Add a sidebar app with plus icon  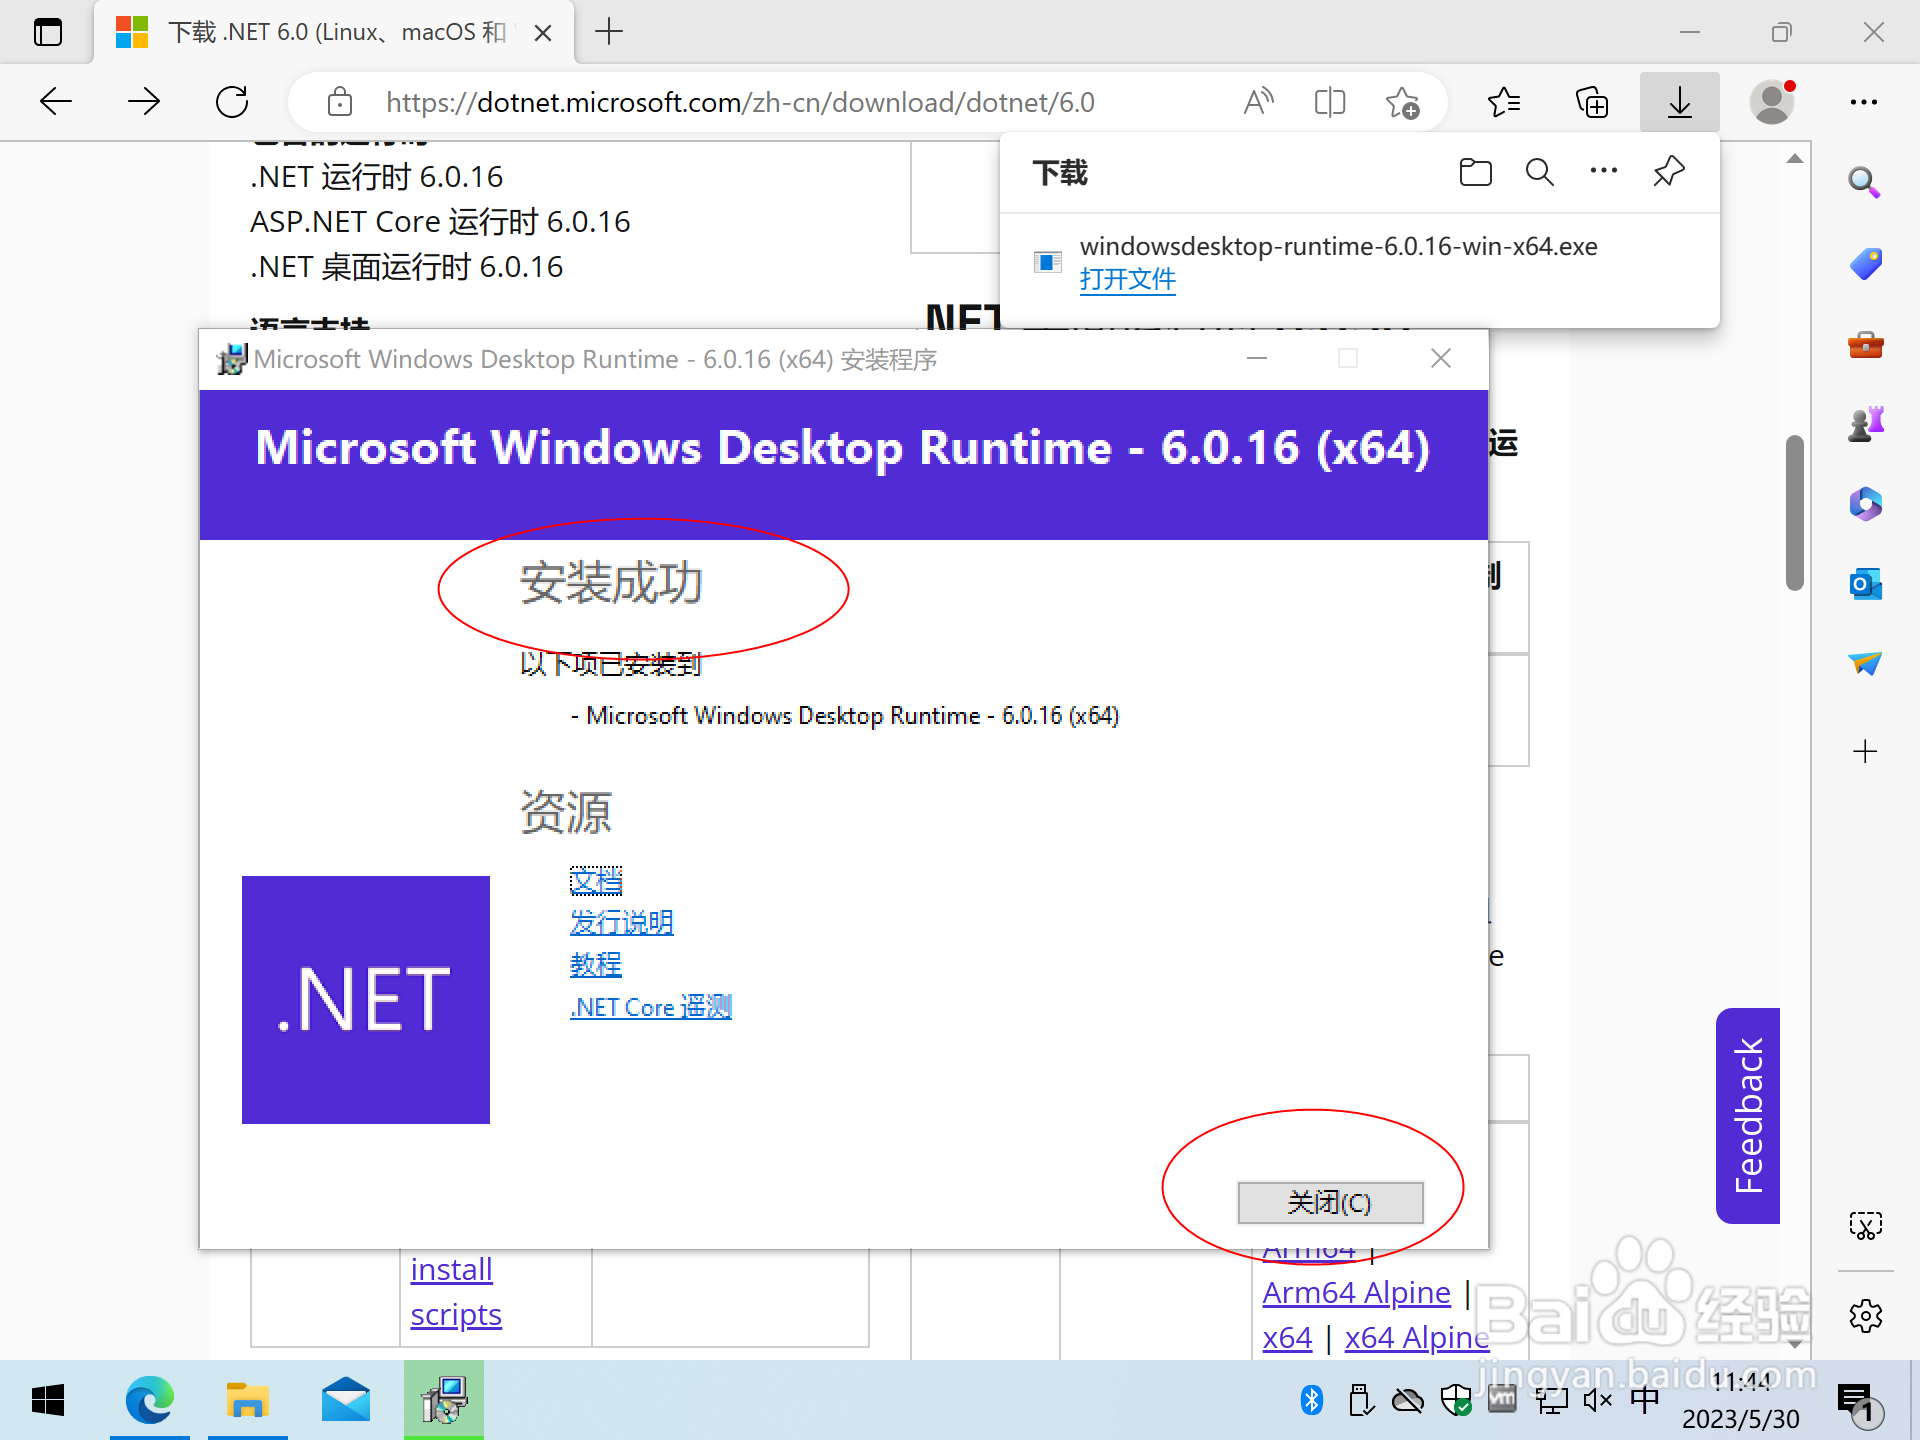pos(1864,751)
